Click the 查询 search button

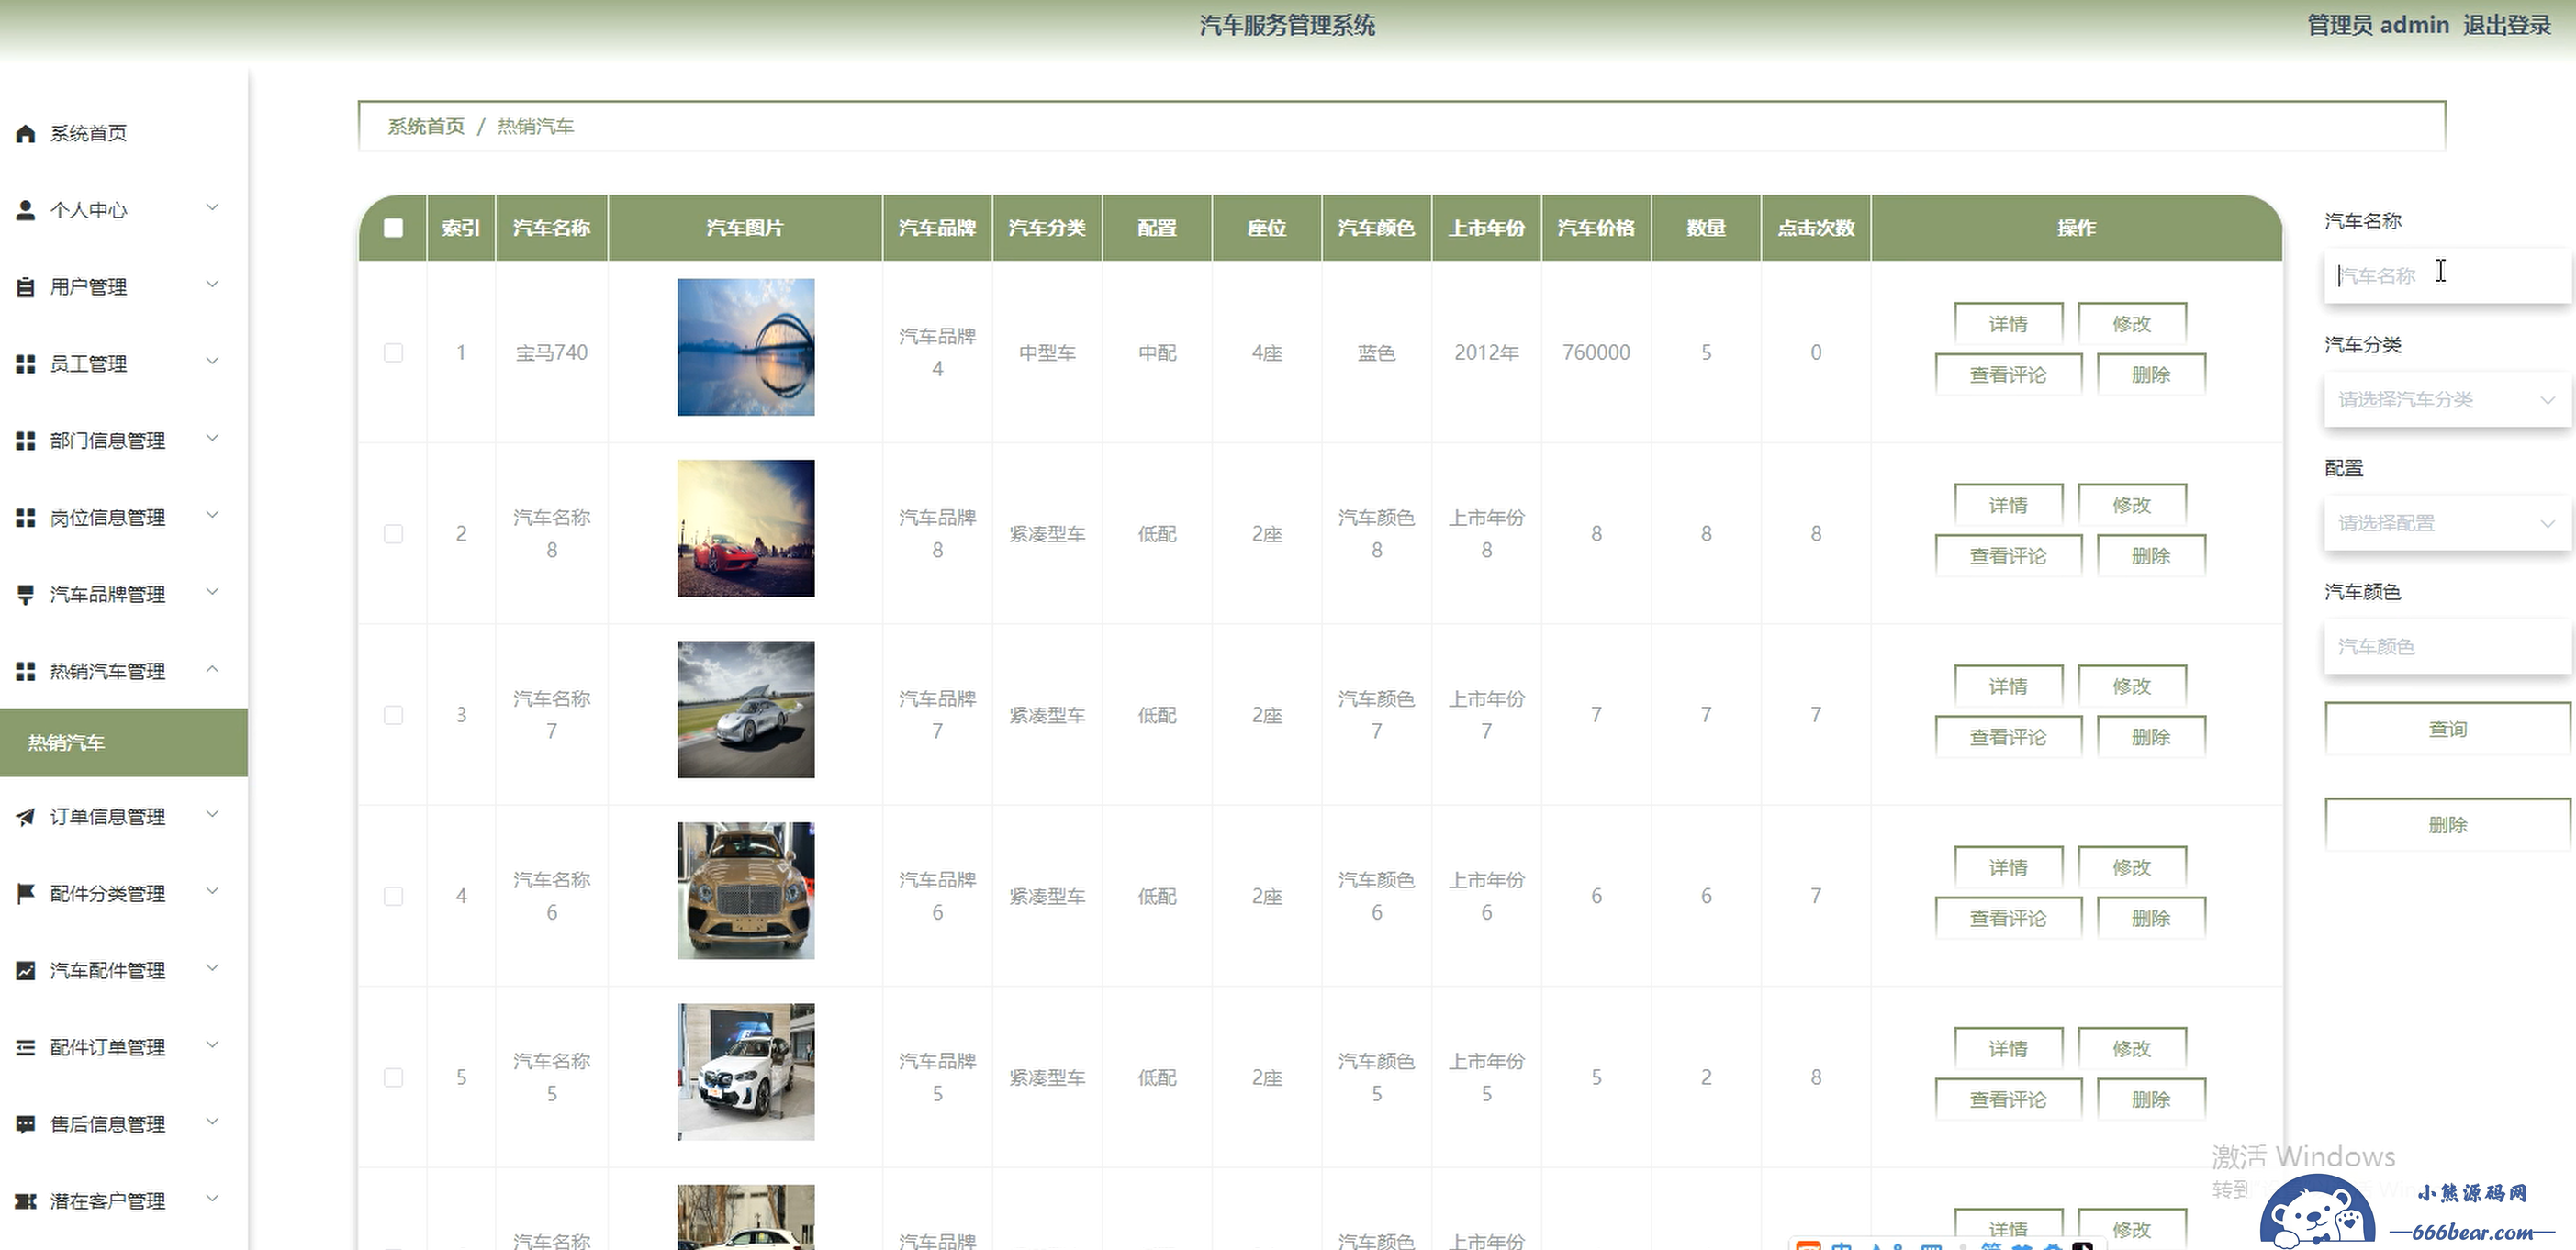2447,729
